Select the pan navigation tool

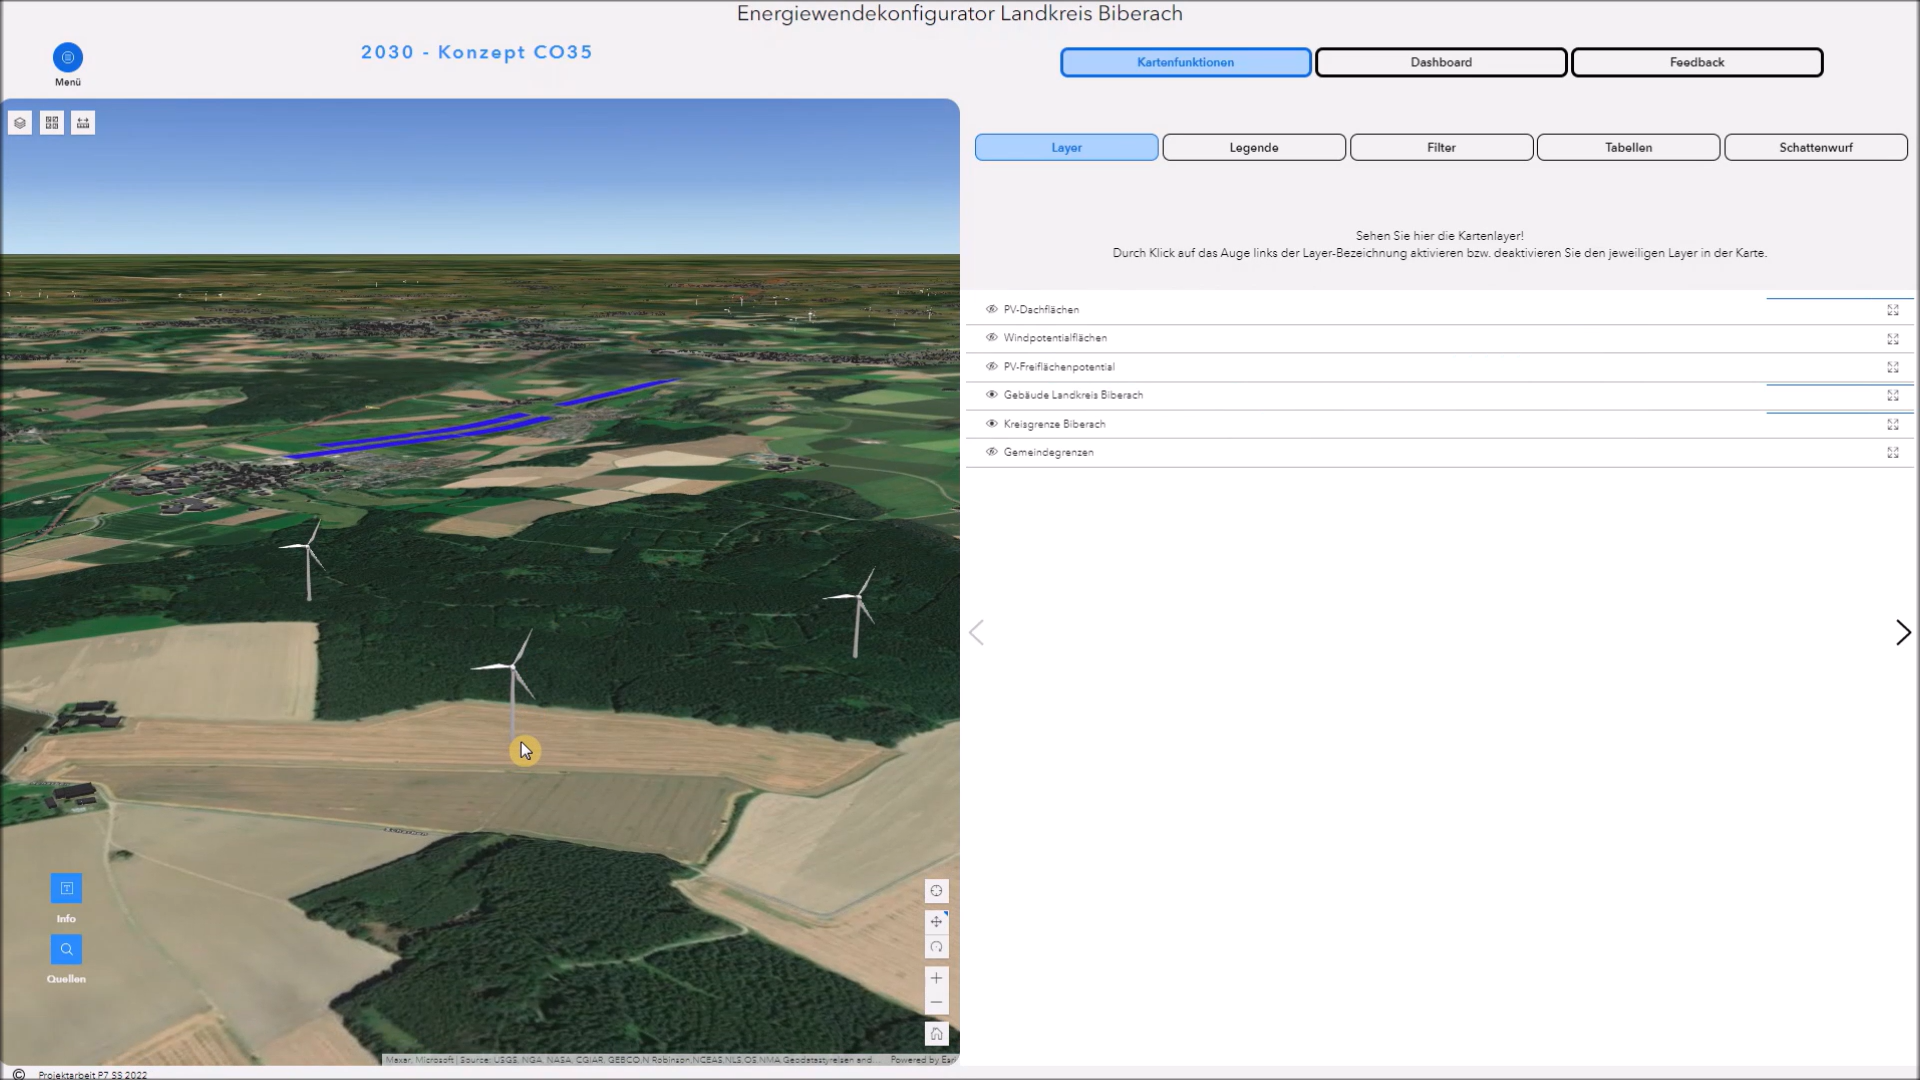936,921
